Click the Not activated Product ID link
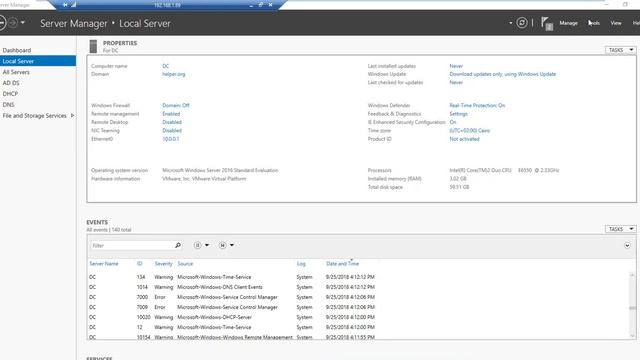 click(464, 139)
